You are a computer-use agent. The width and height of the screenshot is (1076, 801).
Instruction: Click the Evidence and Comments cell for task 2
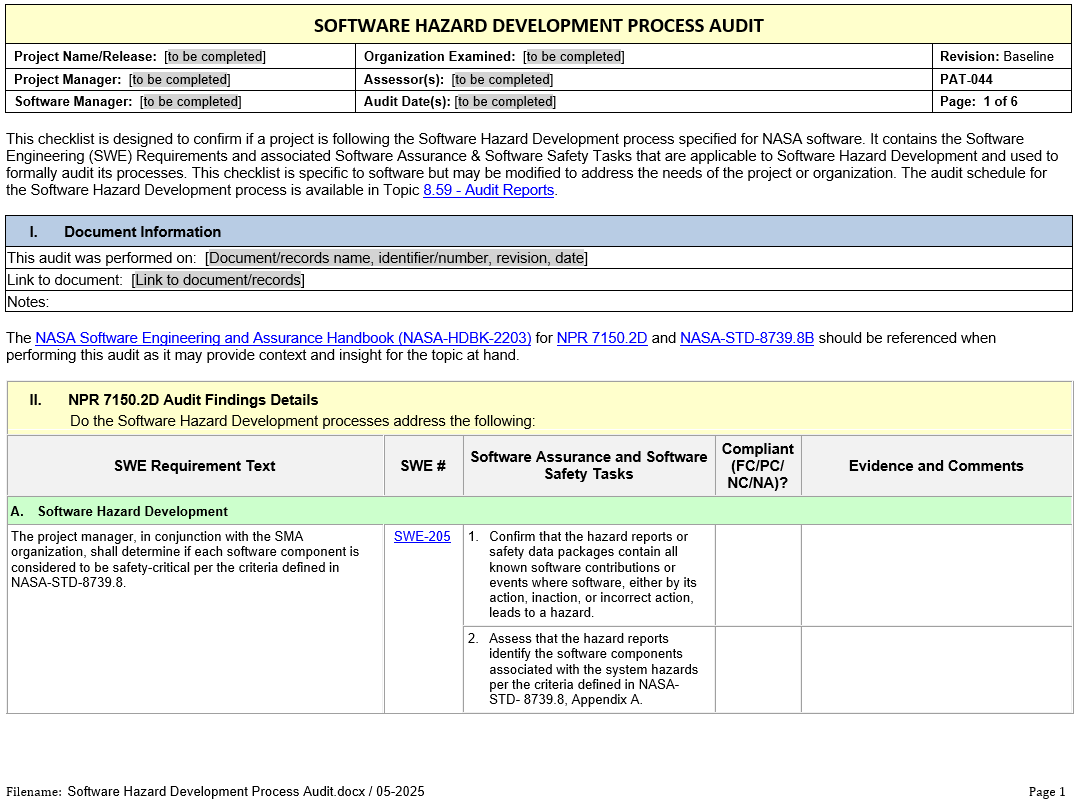[936, 669]
